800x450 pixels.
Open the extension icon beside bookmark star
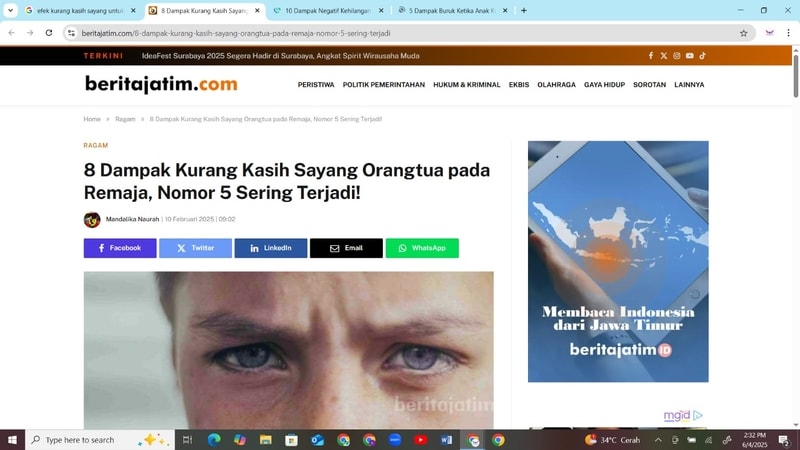coord(769,33)
